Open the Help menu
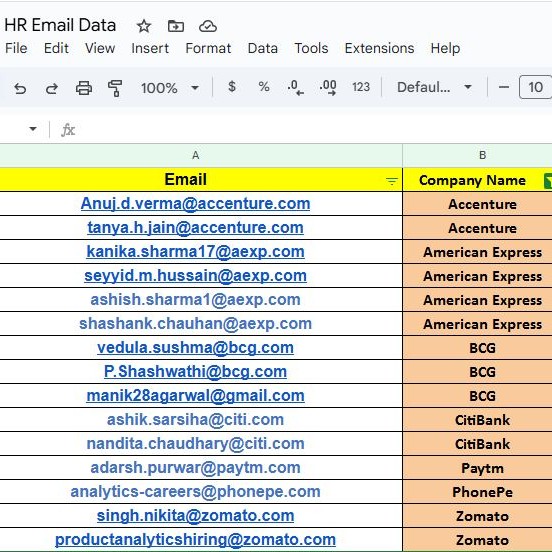 tap(445, 48)
